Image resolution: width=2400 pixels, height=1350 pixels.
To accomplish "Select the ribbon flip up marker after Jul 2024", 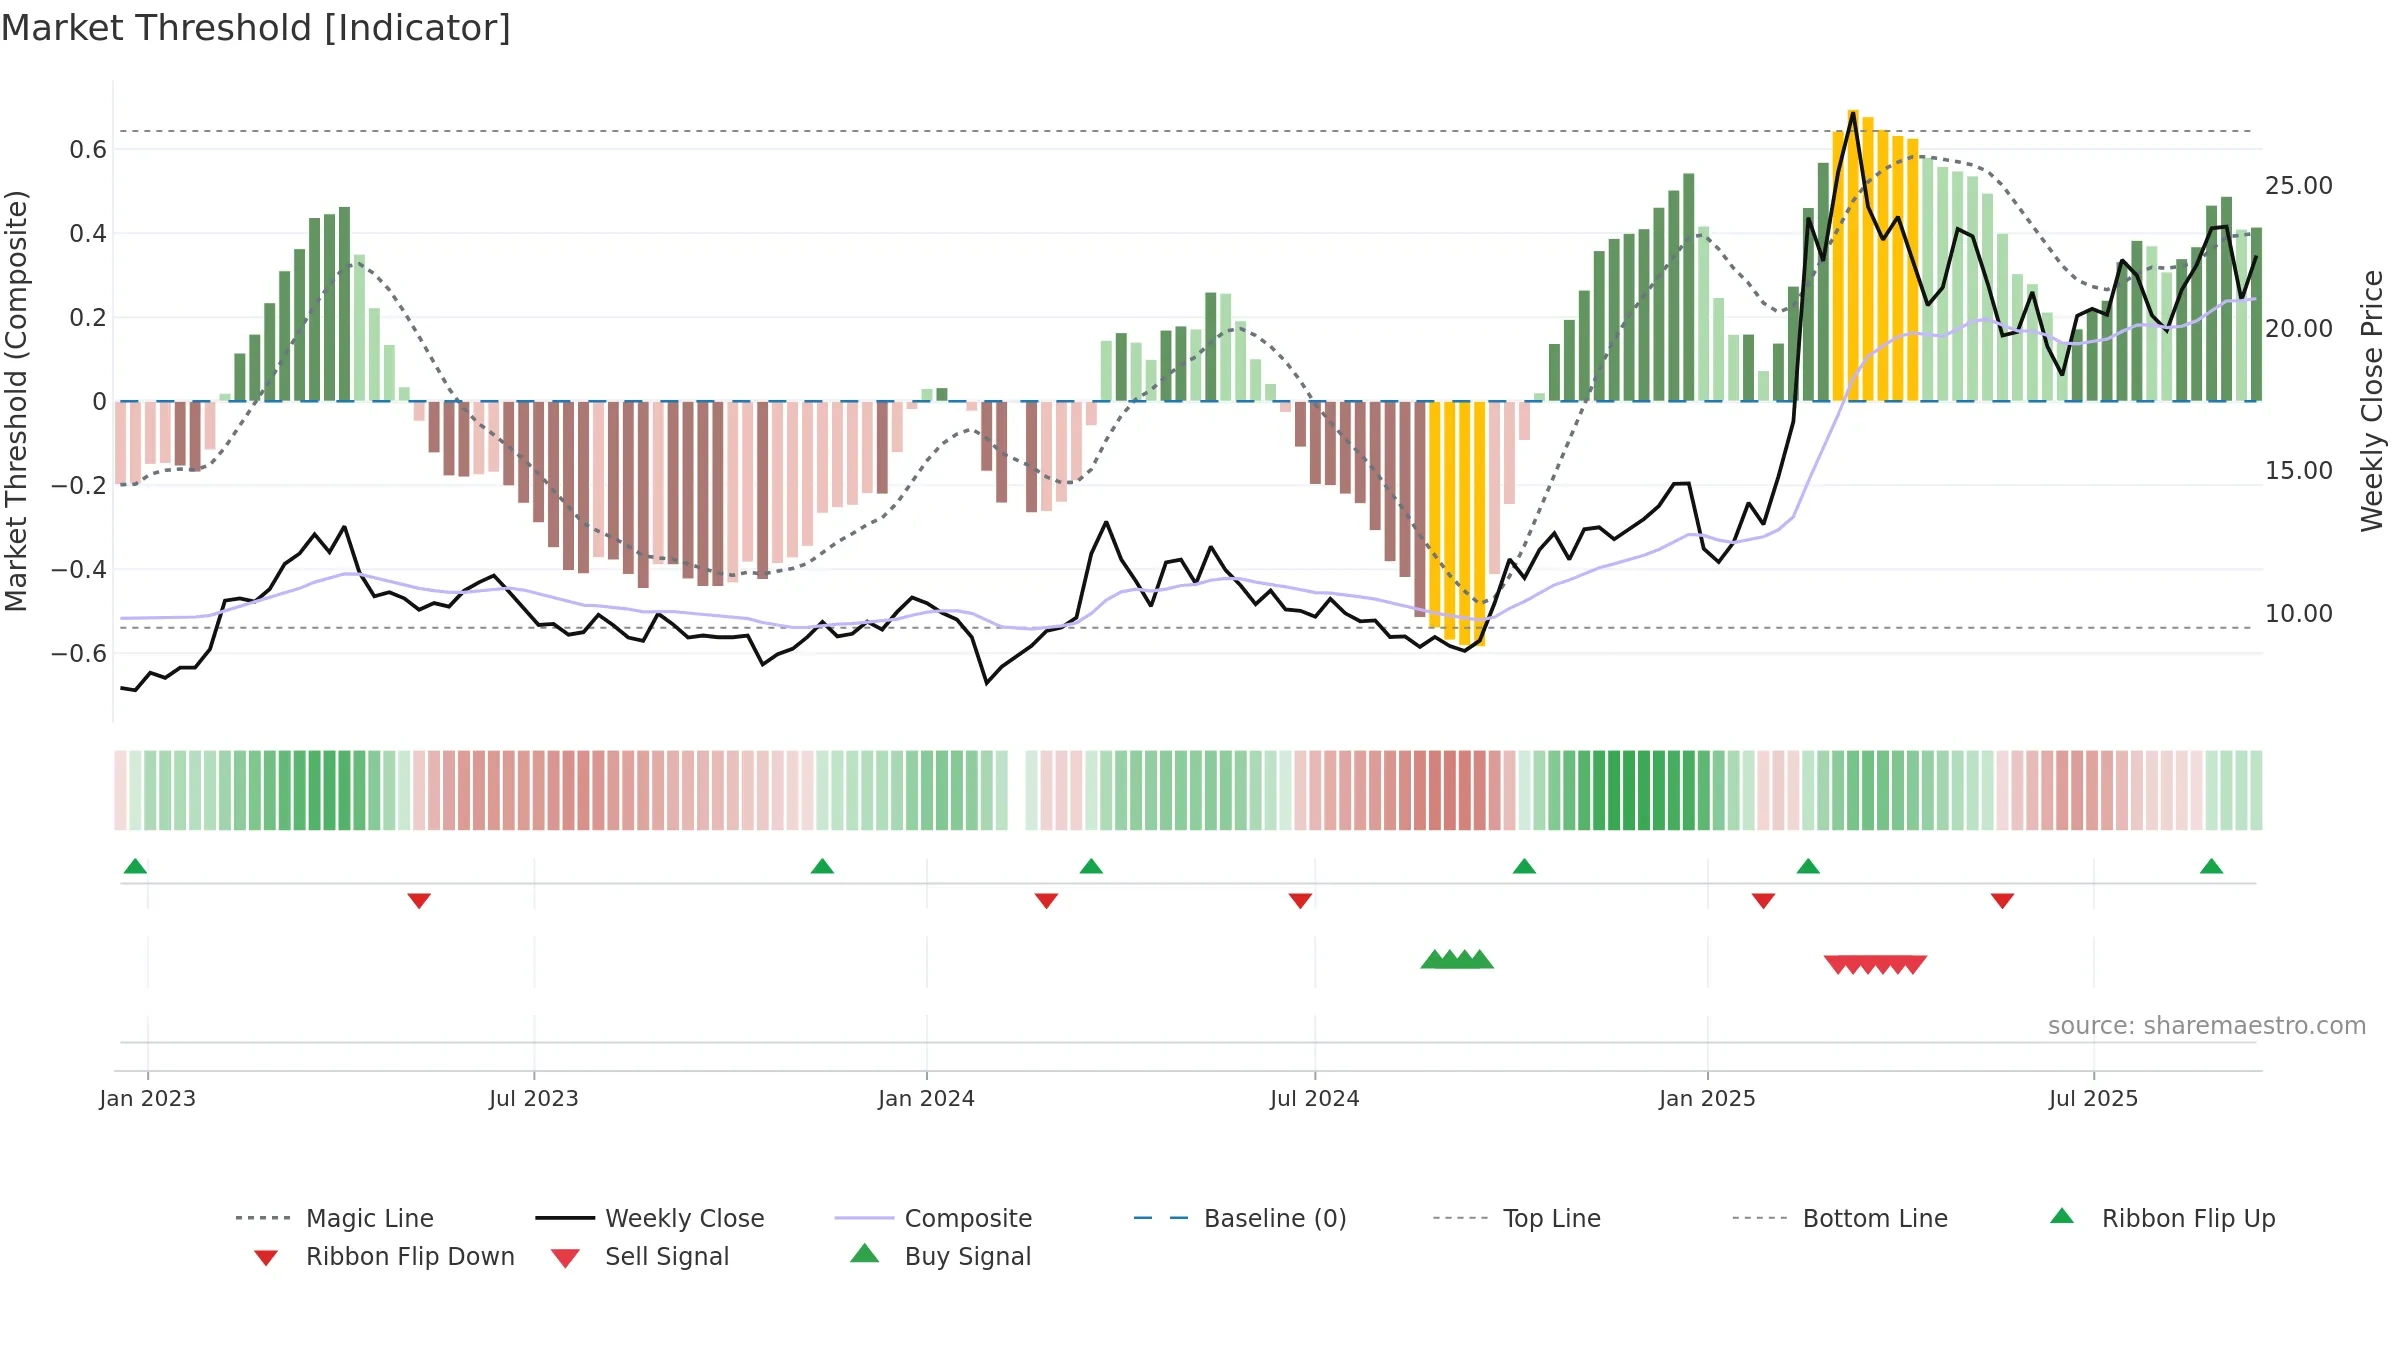I will coord(1524,866).
